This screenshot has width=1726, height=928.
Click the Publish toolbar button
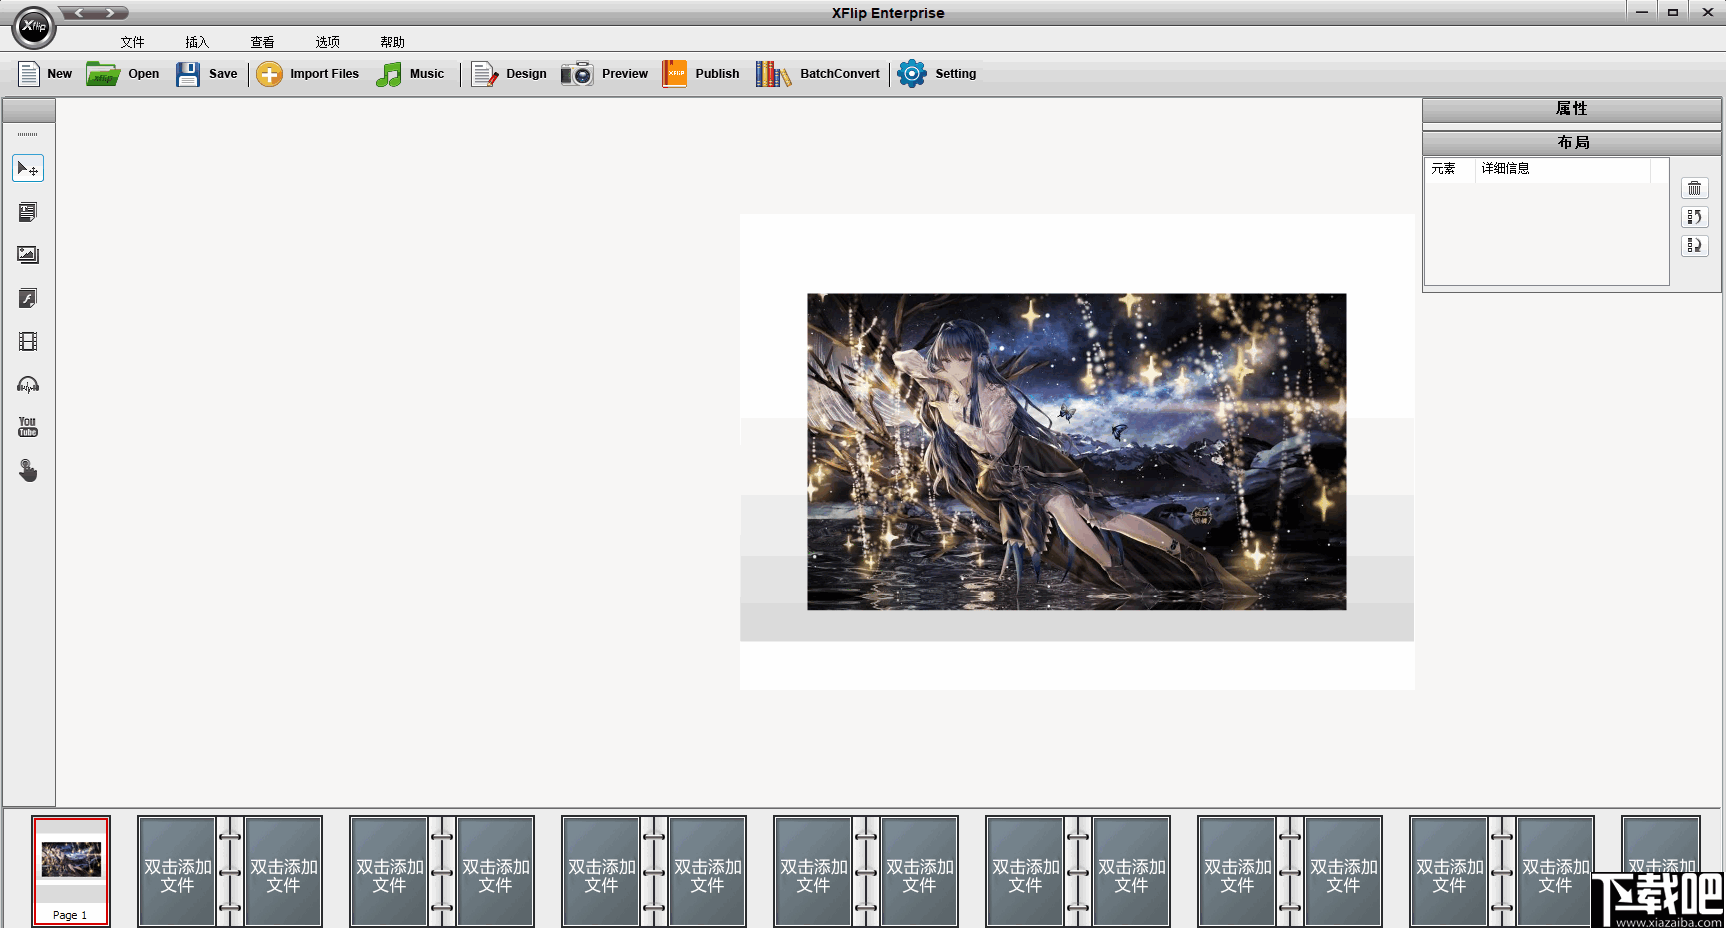pos(700,74)
